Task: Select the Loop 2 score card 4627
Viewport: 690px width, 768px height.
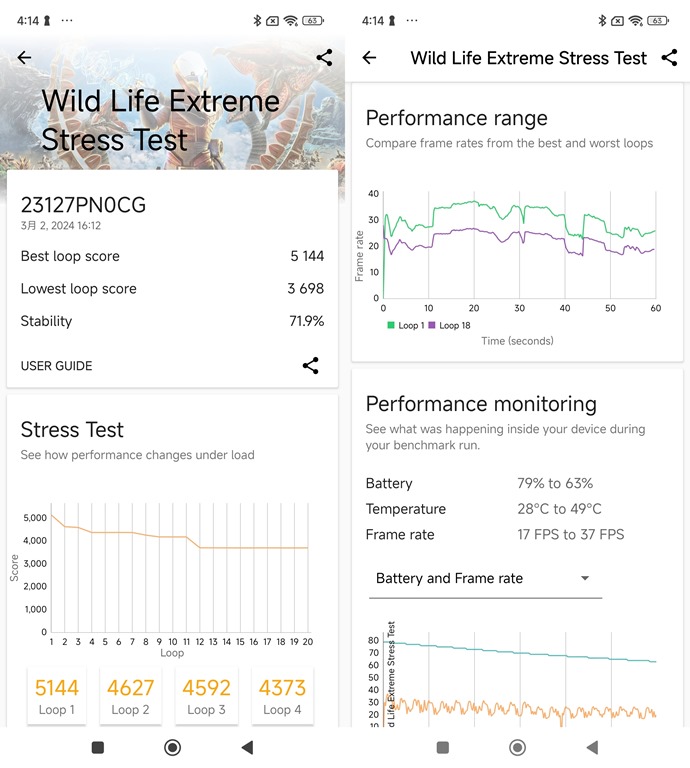Action: click(131, 695)
